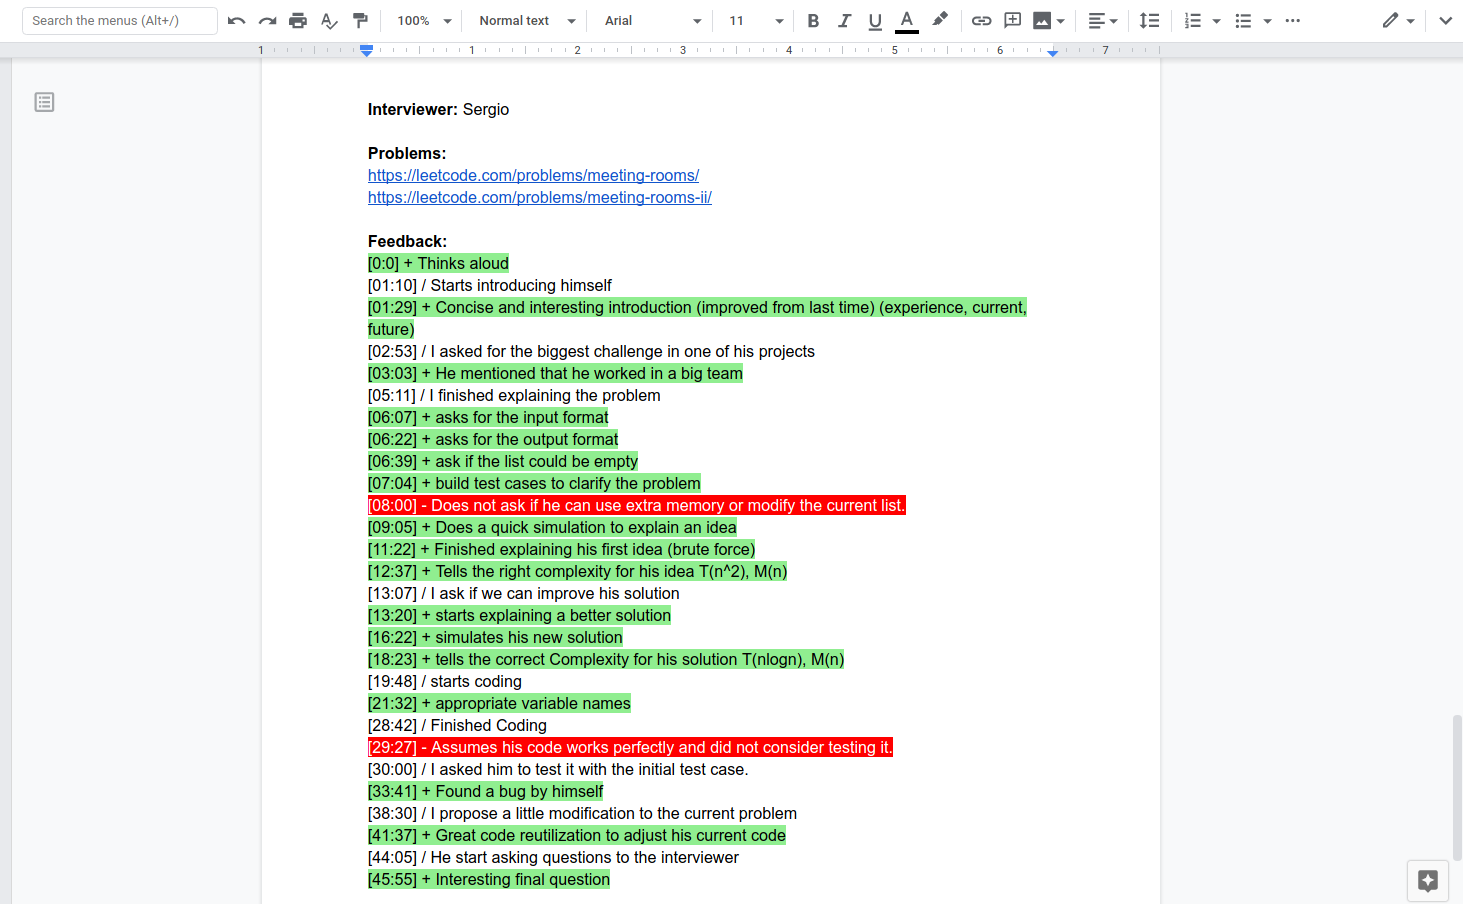Click the red "[29:27]" feedback line
This screenshot has width=1463, height=904.
(x=630, y=747)
